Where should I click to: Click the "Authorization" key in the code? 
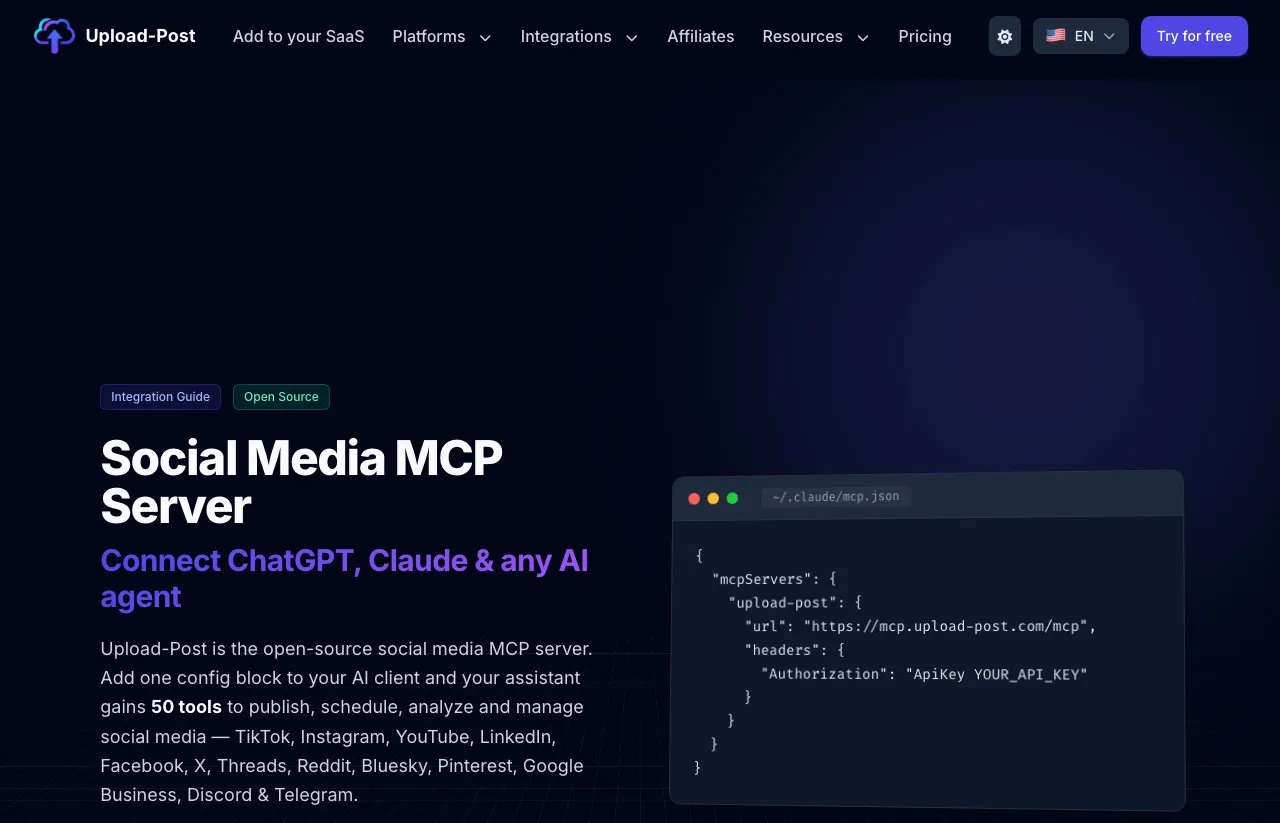pyautogui.click(x=824, y=674)
